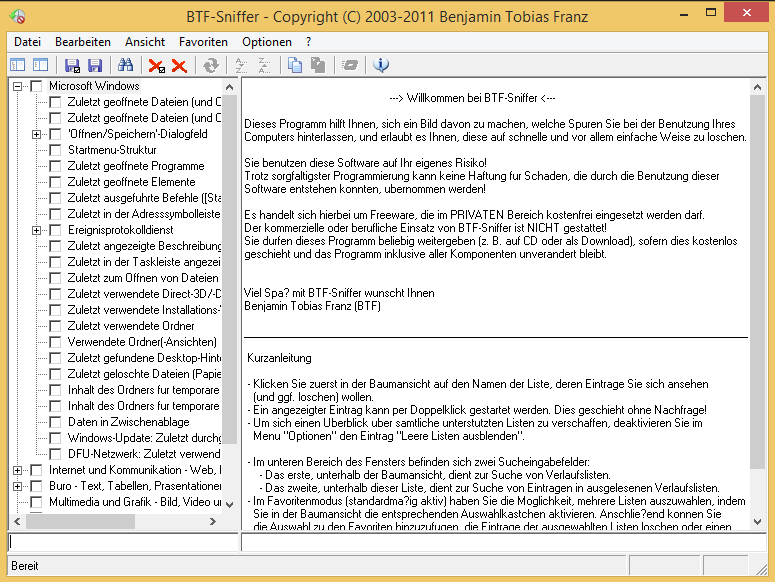Select Zuletzt verwendete Installations entry
Viewport: 775px width, 582px height.
[x=144, y=310]
